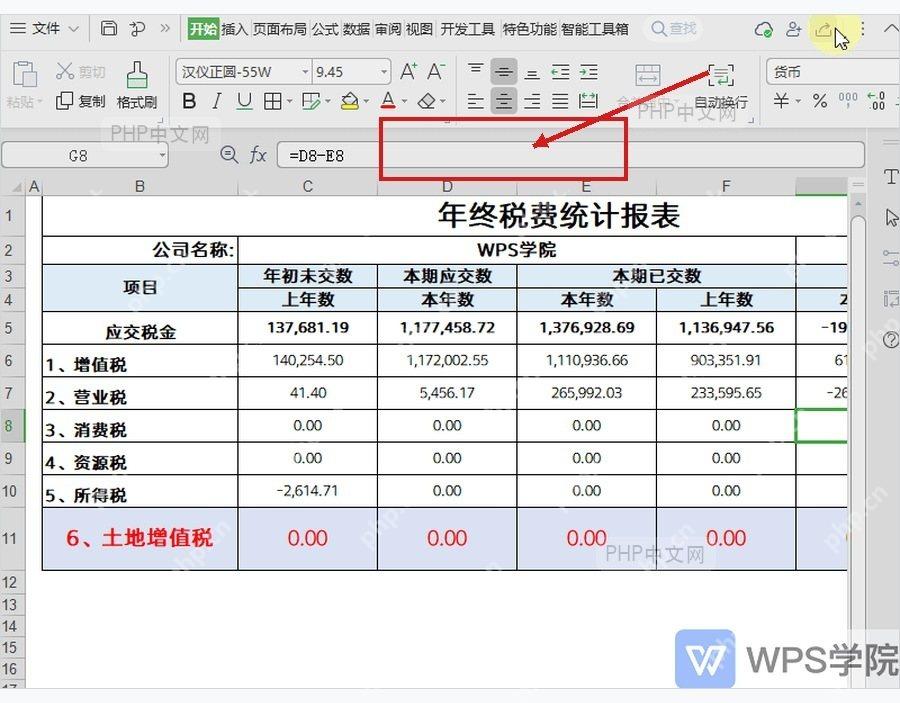
Task: Set right horizontal alignment
Action: click(532, 102)
